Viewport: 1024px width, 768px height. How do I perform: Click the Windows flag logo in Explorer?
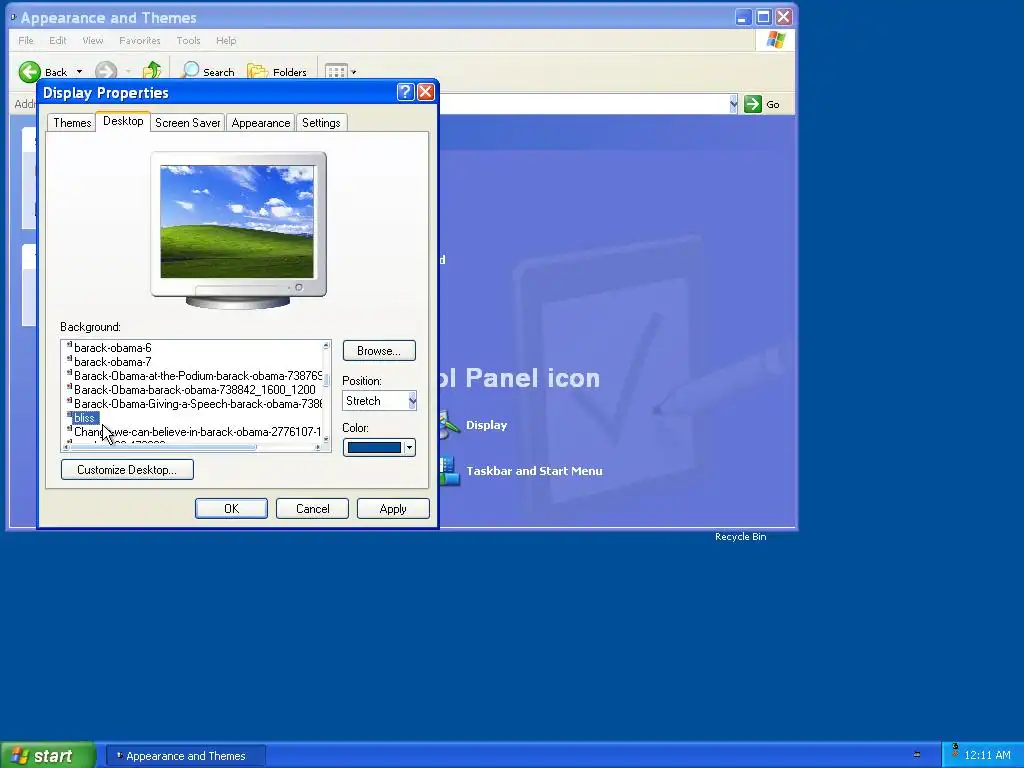pyautogui.click(x=775, y=40)
